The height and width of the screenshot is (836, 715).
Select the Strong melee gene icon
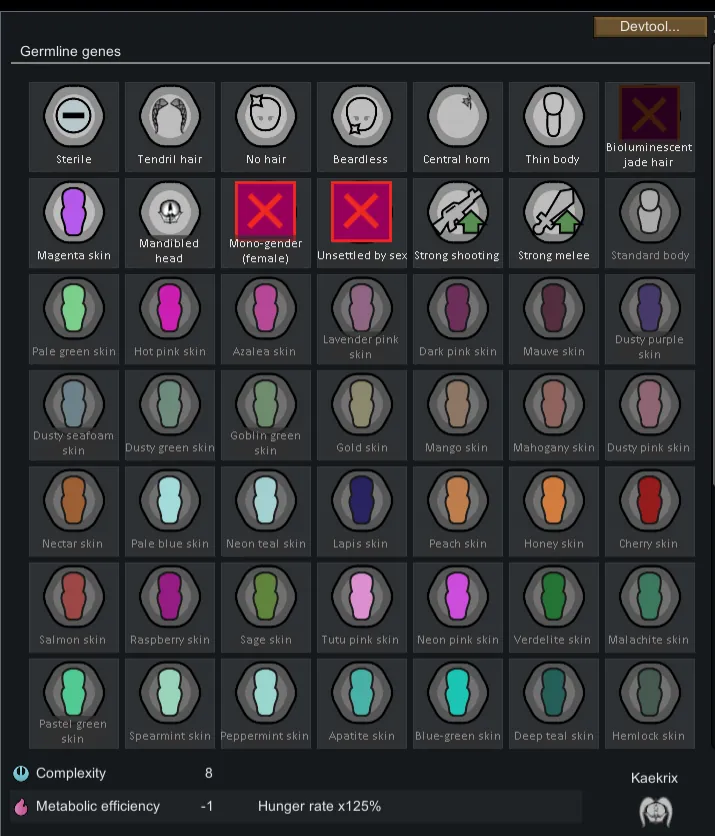(553, 212)
